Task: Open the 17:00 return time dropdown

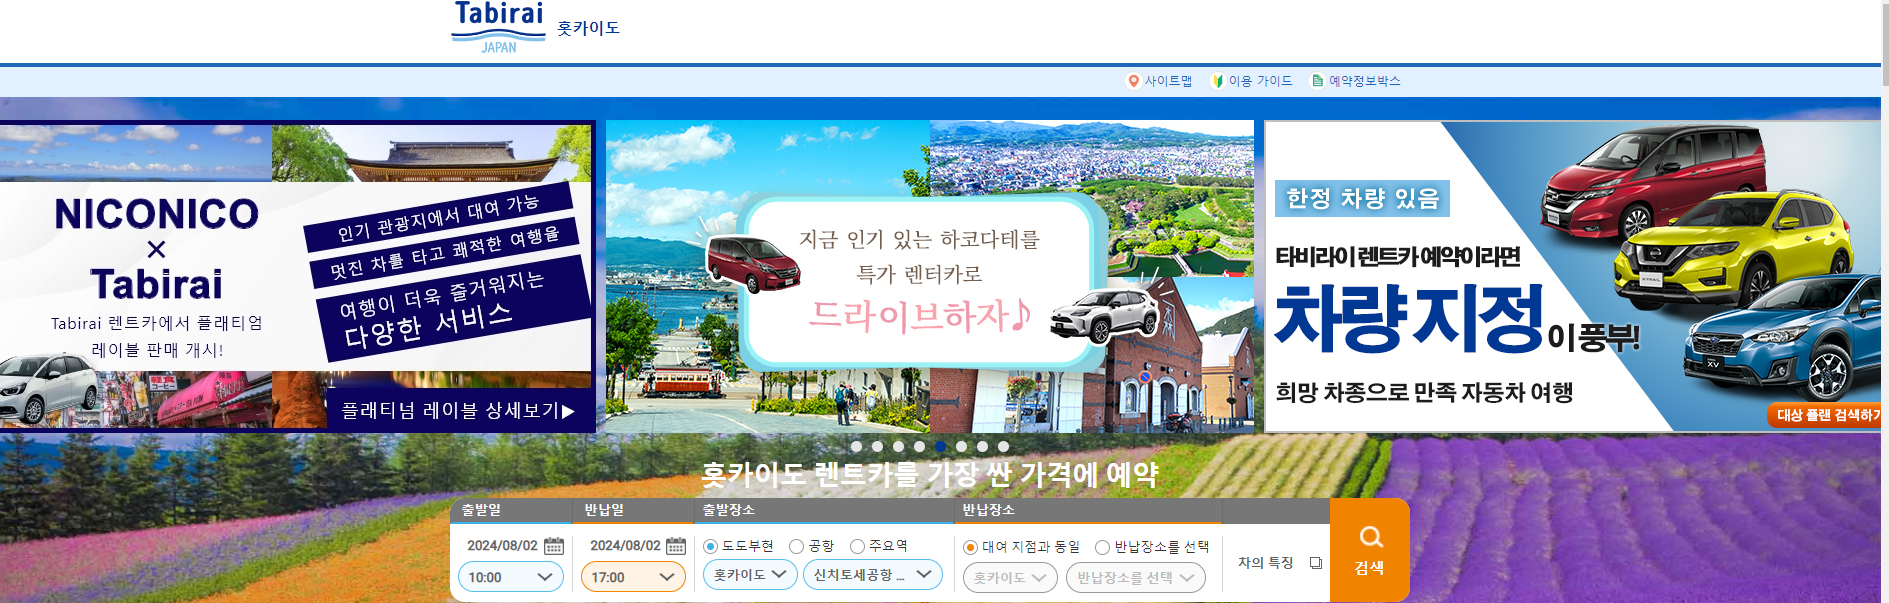Action: [633, 577]
